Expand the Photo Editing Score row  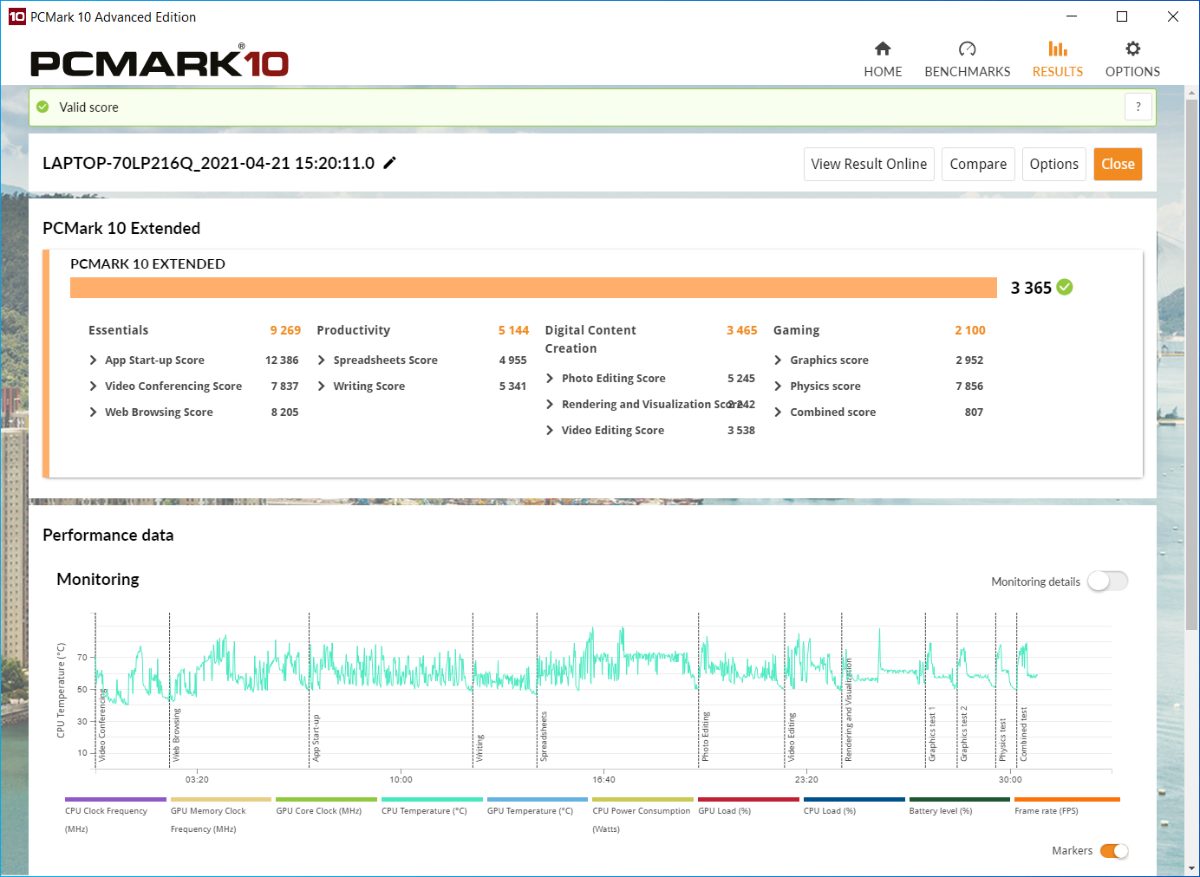551,378
